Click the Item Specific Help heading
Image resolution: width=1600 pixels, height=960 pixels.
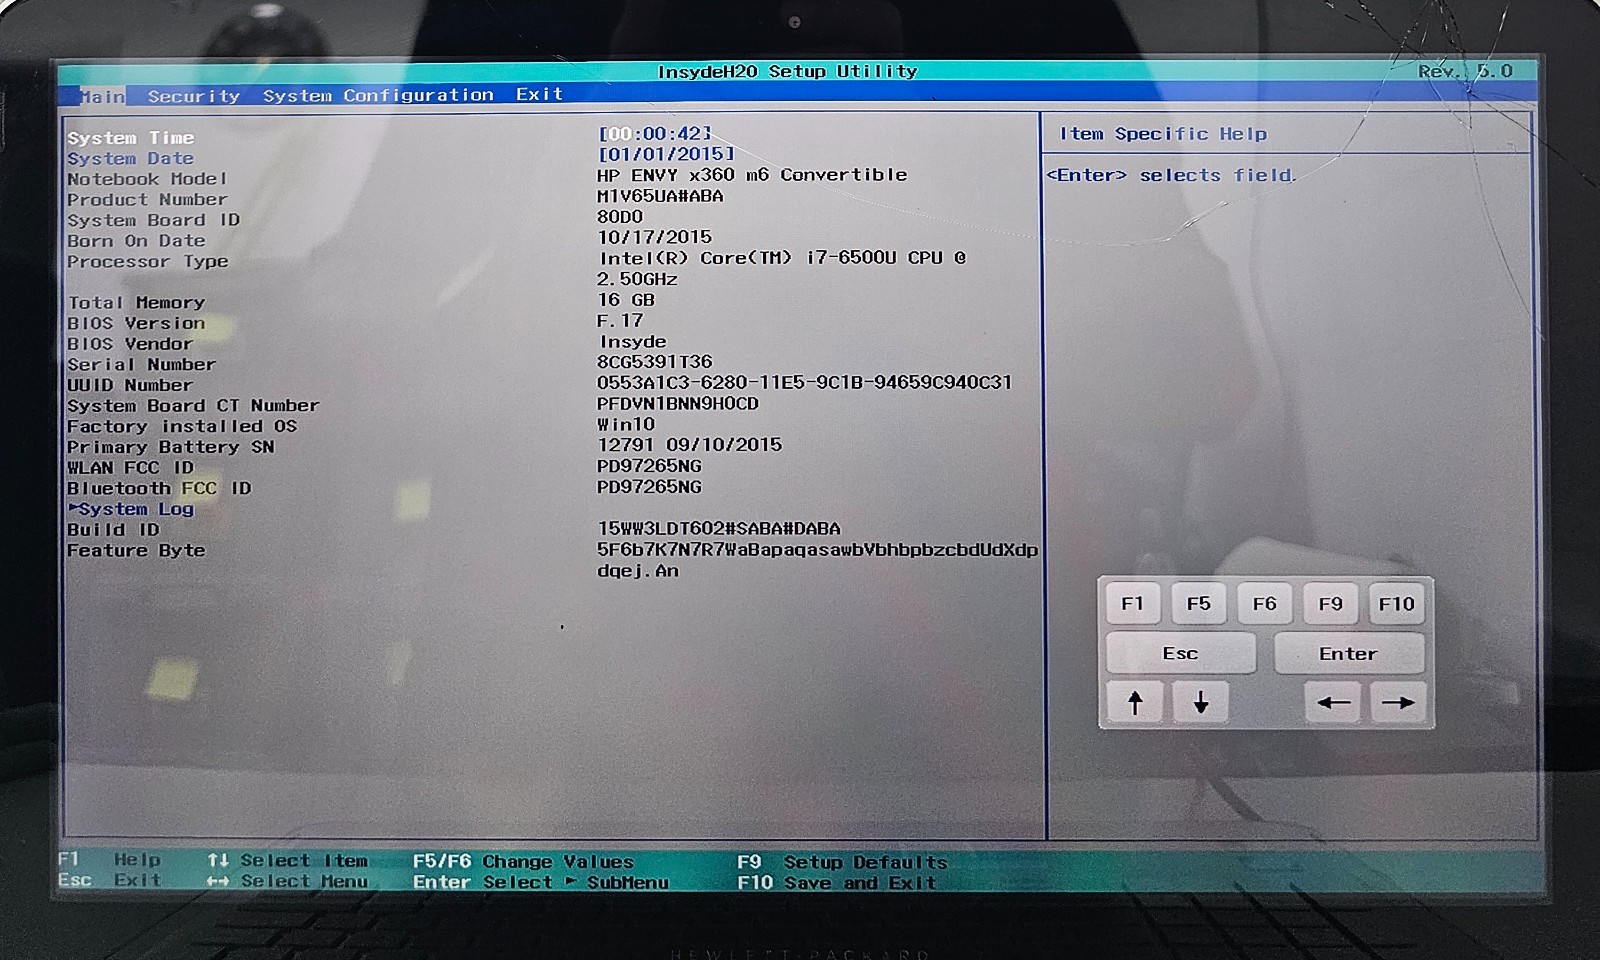[x=1163, y=134]
